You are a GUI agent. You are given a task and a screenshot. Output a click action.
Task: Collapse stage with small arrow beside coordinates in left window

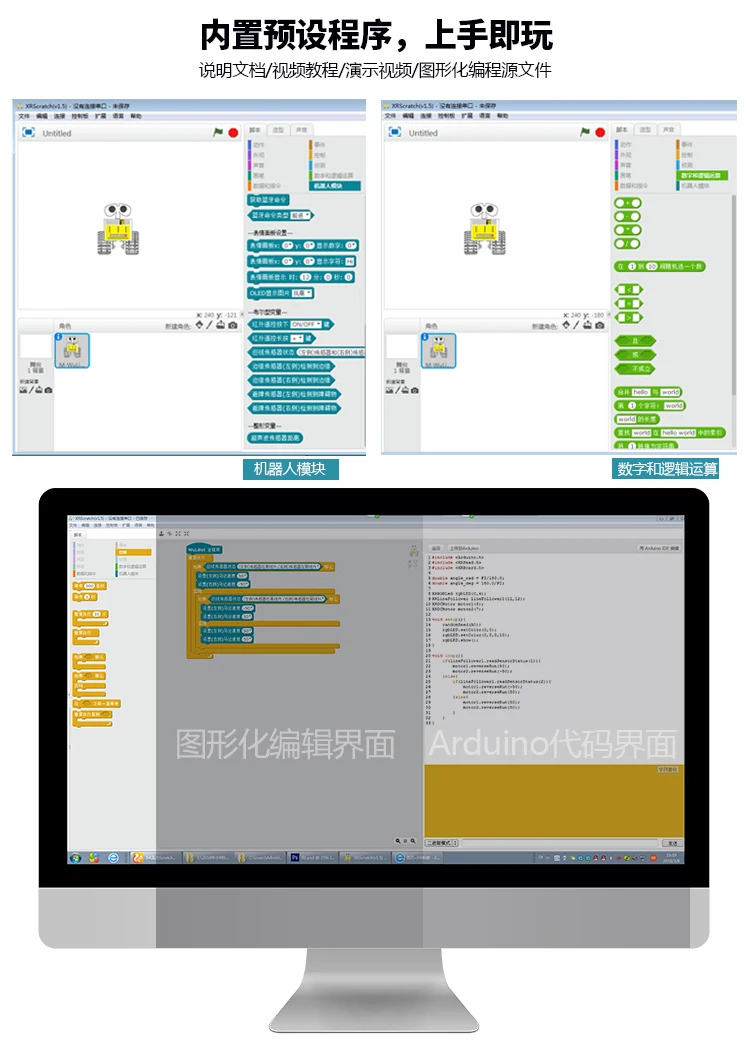pos(243,315)
